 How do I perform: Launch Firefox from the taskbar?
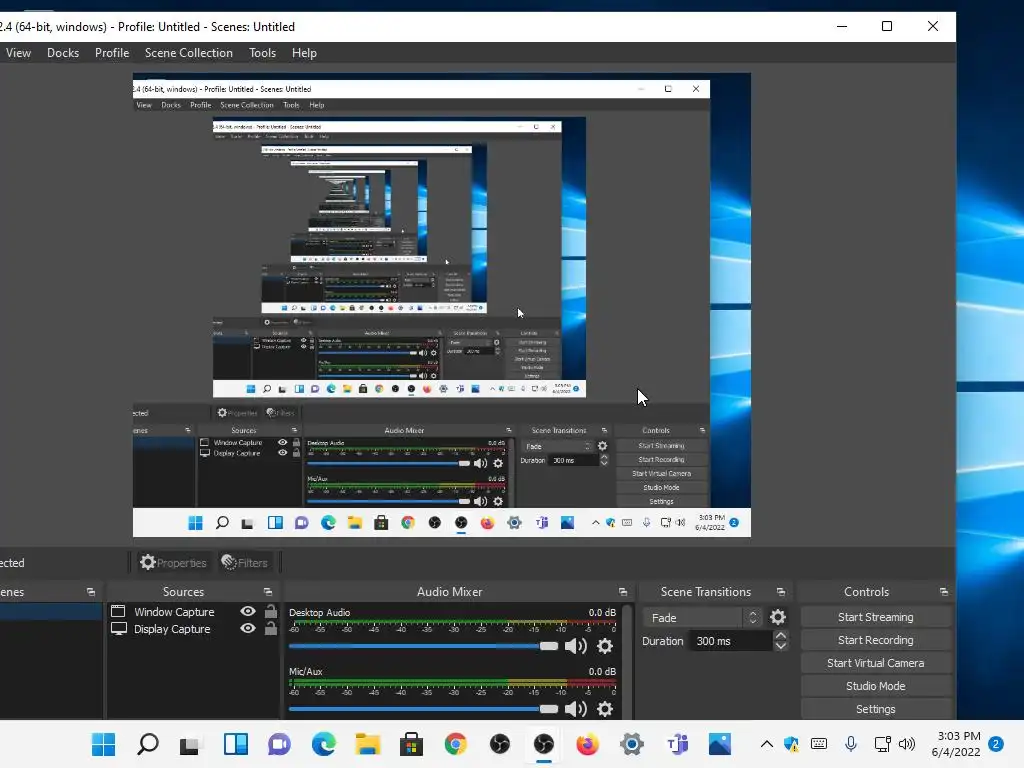pos(587,744)
